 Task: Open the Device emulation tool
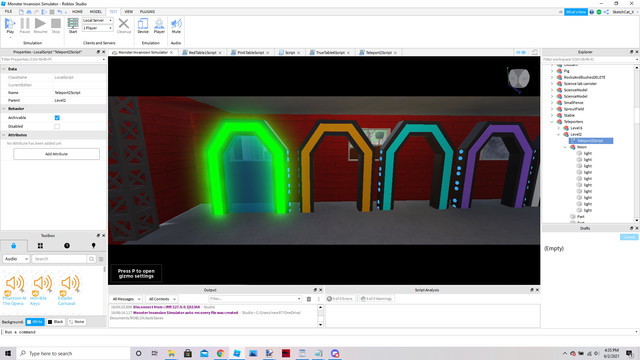click(143, 26)
